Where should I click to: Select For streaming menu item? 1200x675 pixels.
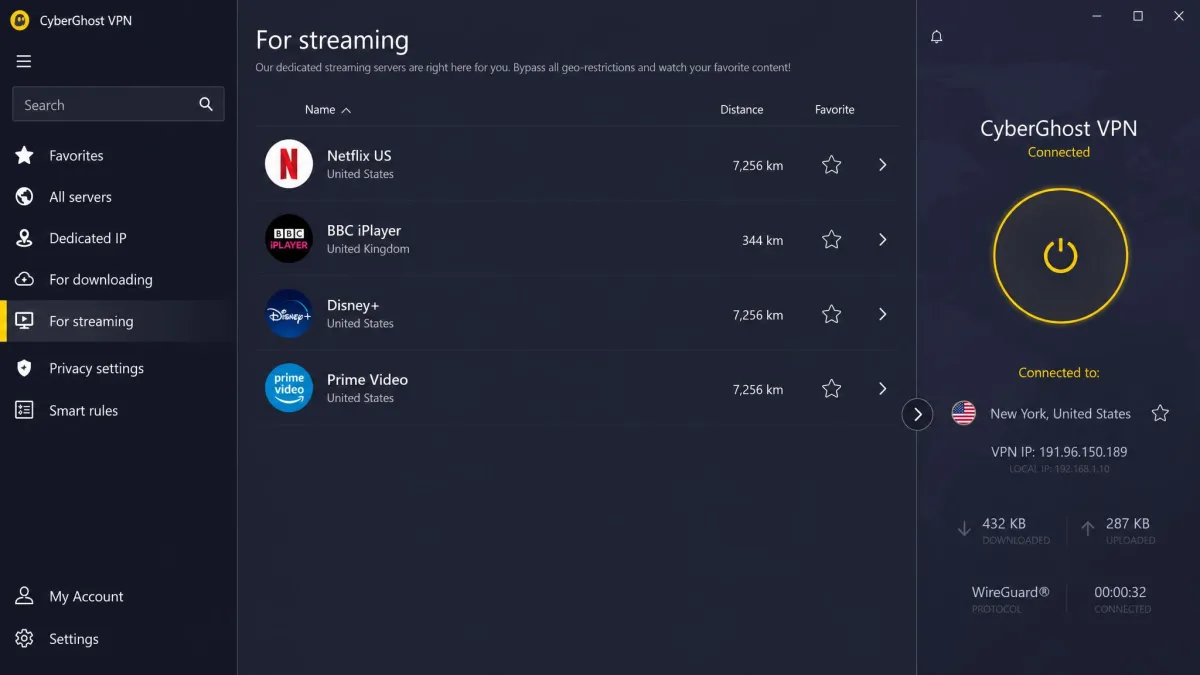(x=91, y=321)
